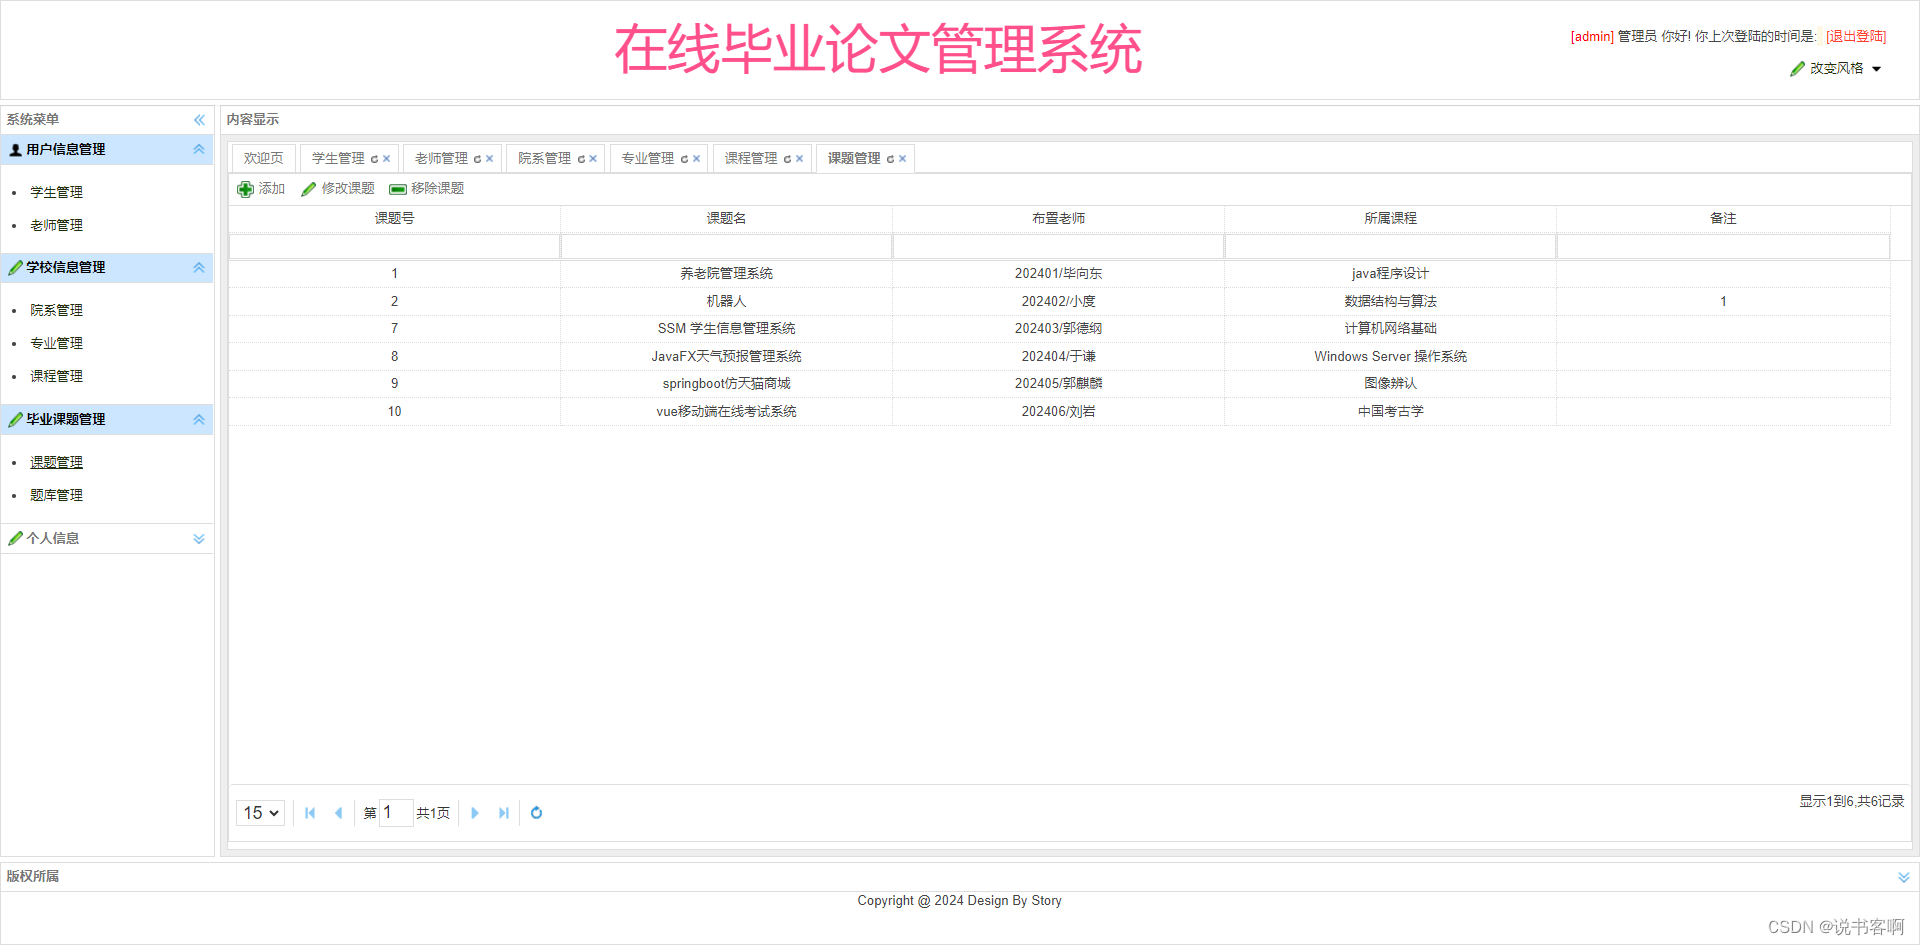Click the pencil icon for 修改课题

[309, 189]
